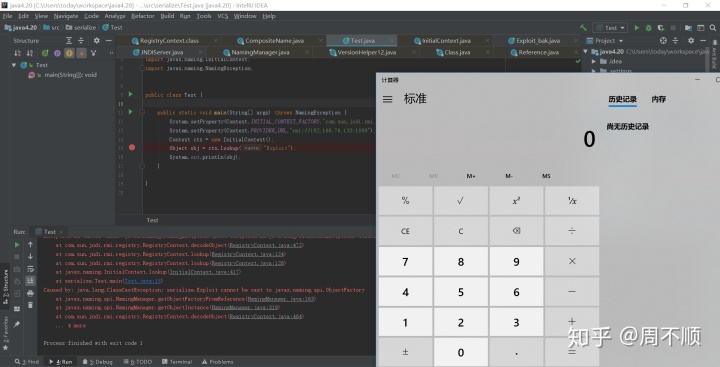Image resolution: width=720 pixels, height=367 pixels.
Task: Open NamingManager.java:163 stack trace link
Action: coord(281,299)
